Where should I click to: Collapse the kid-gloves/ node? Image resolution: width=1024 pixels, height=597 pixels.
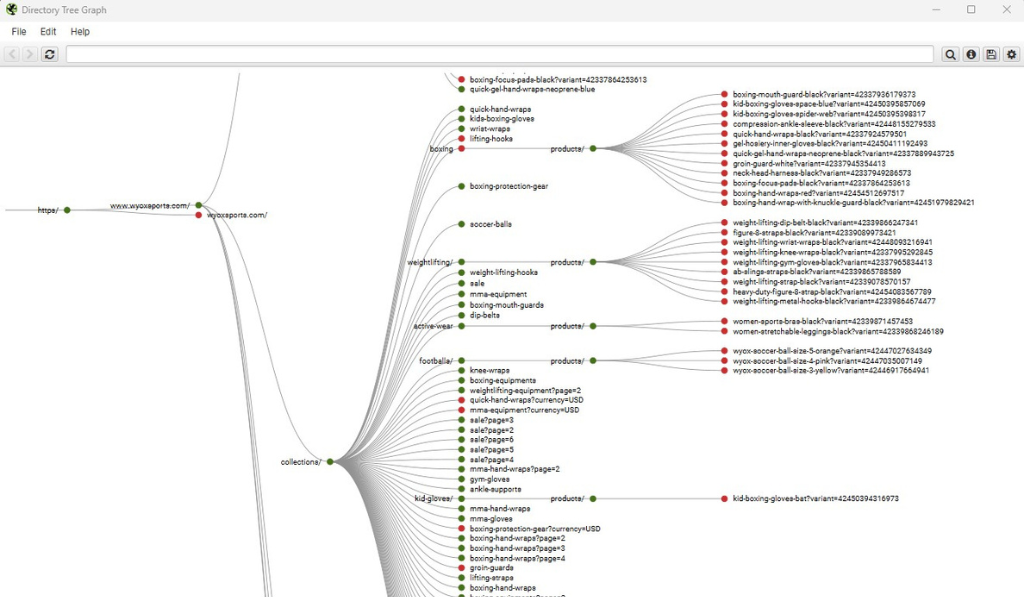click(462, 498)
